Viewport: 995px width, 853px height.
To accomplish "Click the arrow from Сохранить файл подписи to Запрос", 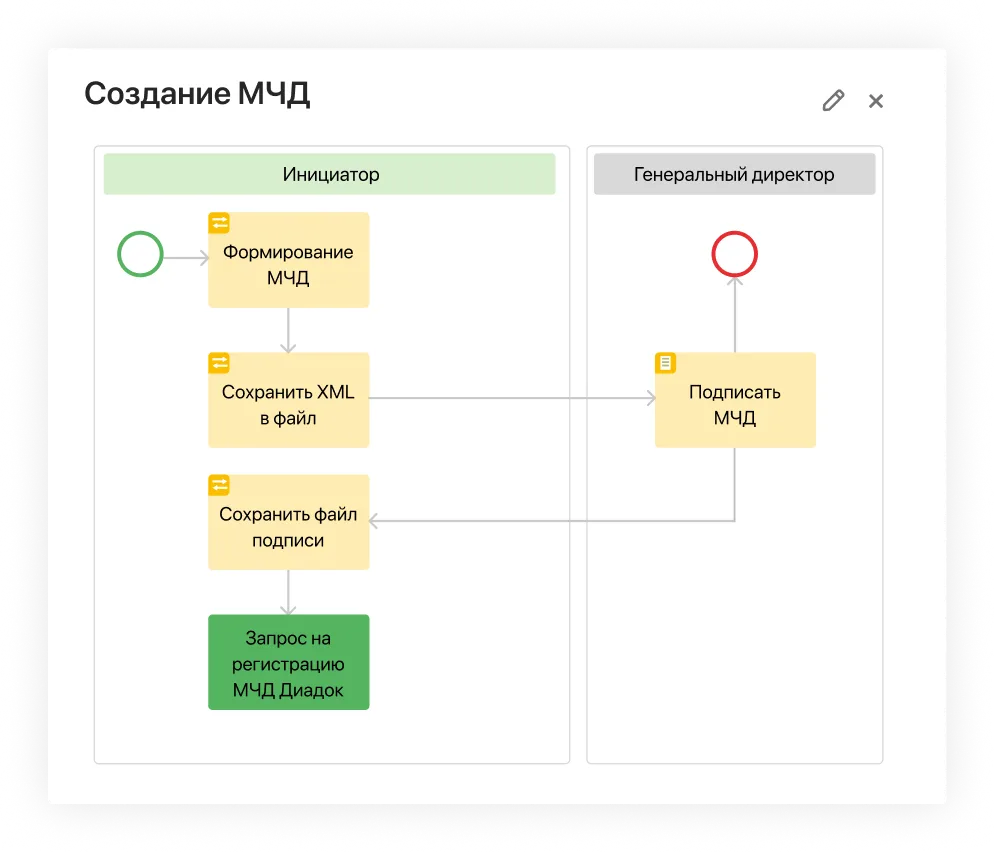I will point(288,592).
